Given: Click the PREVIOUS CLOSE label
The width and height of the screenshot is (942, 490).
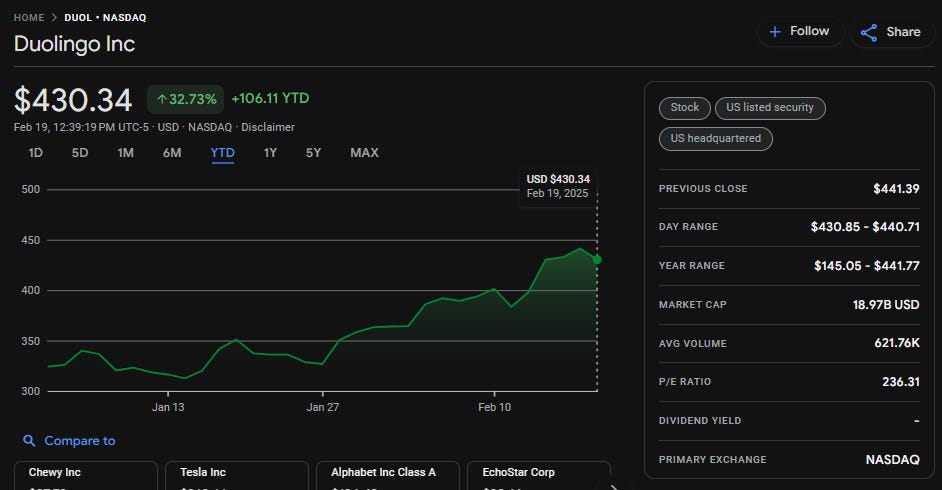Looking at the screenshot, I should point(703,189).
